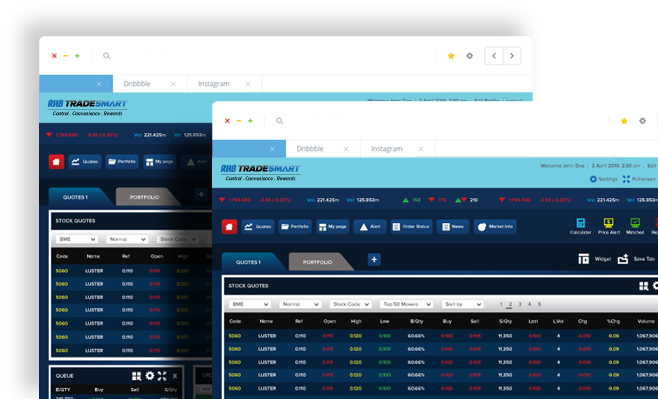Go to page 3 of stock quotes
Viewport: 658px width, 399px height.
coord(520,304)
